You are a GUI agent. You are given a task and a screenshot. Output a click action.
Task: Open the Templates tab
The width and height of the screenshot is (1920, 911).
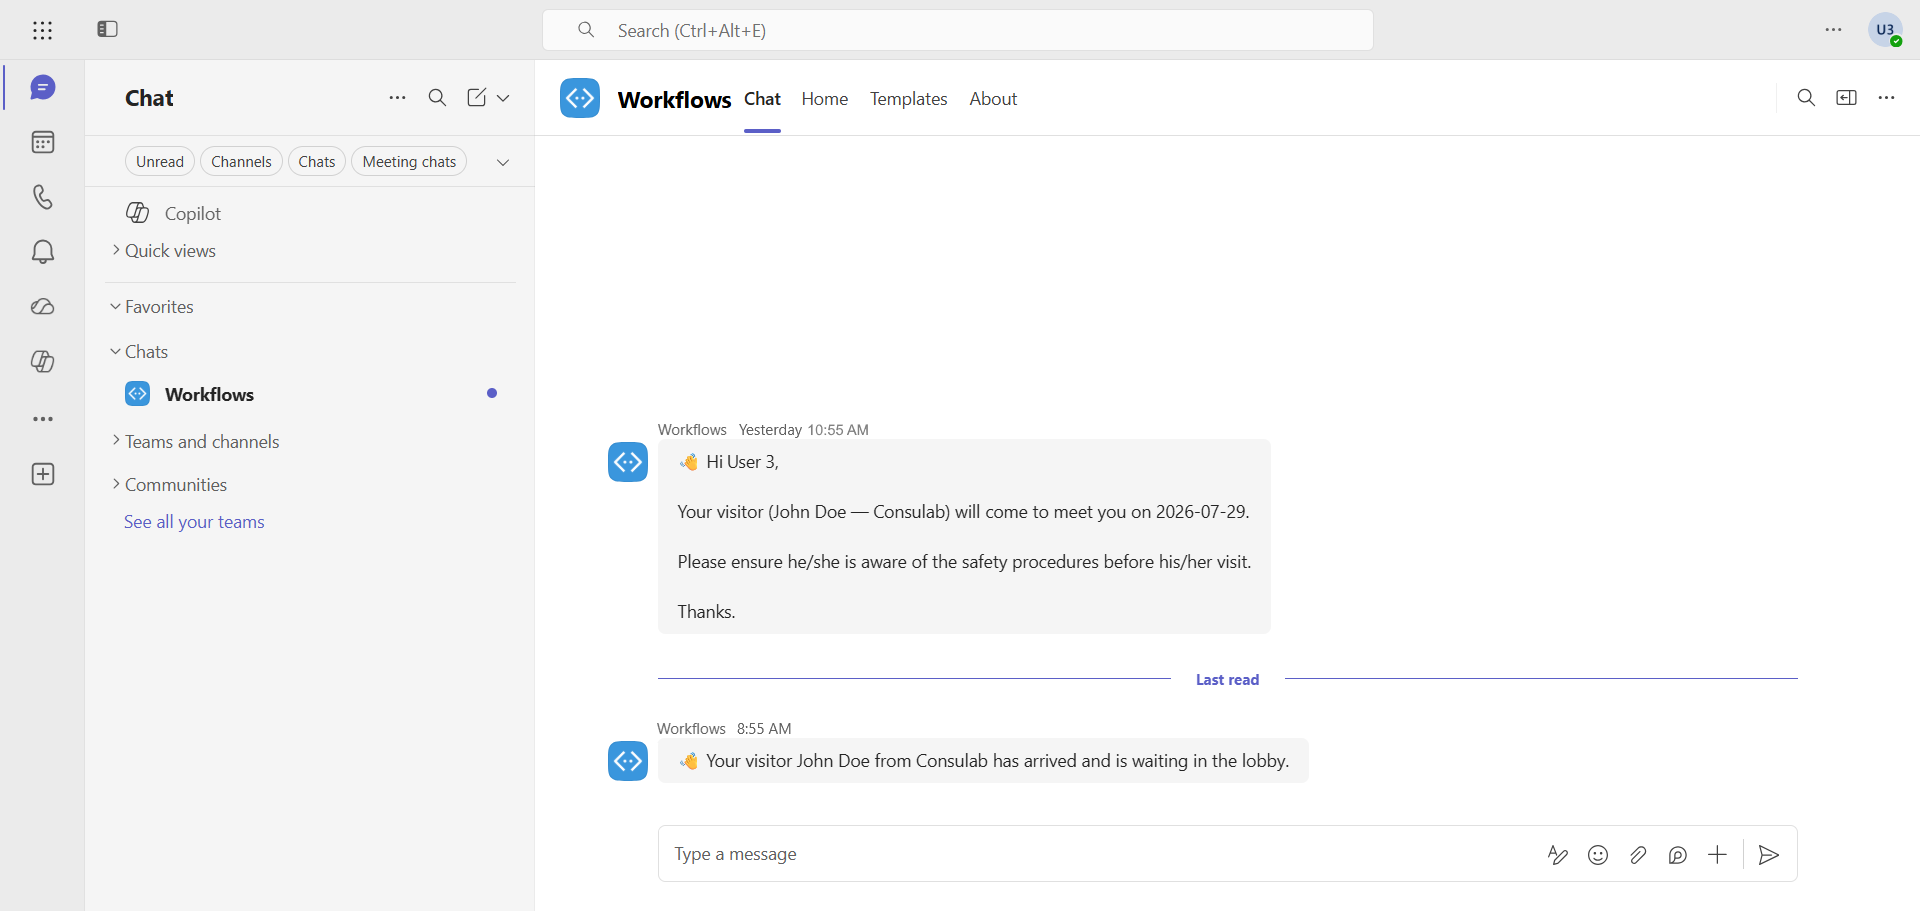(908, 99)
